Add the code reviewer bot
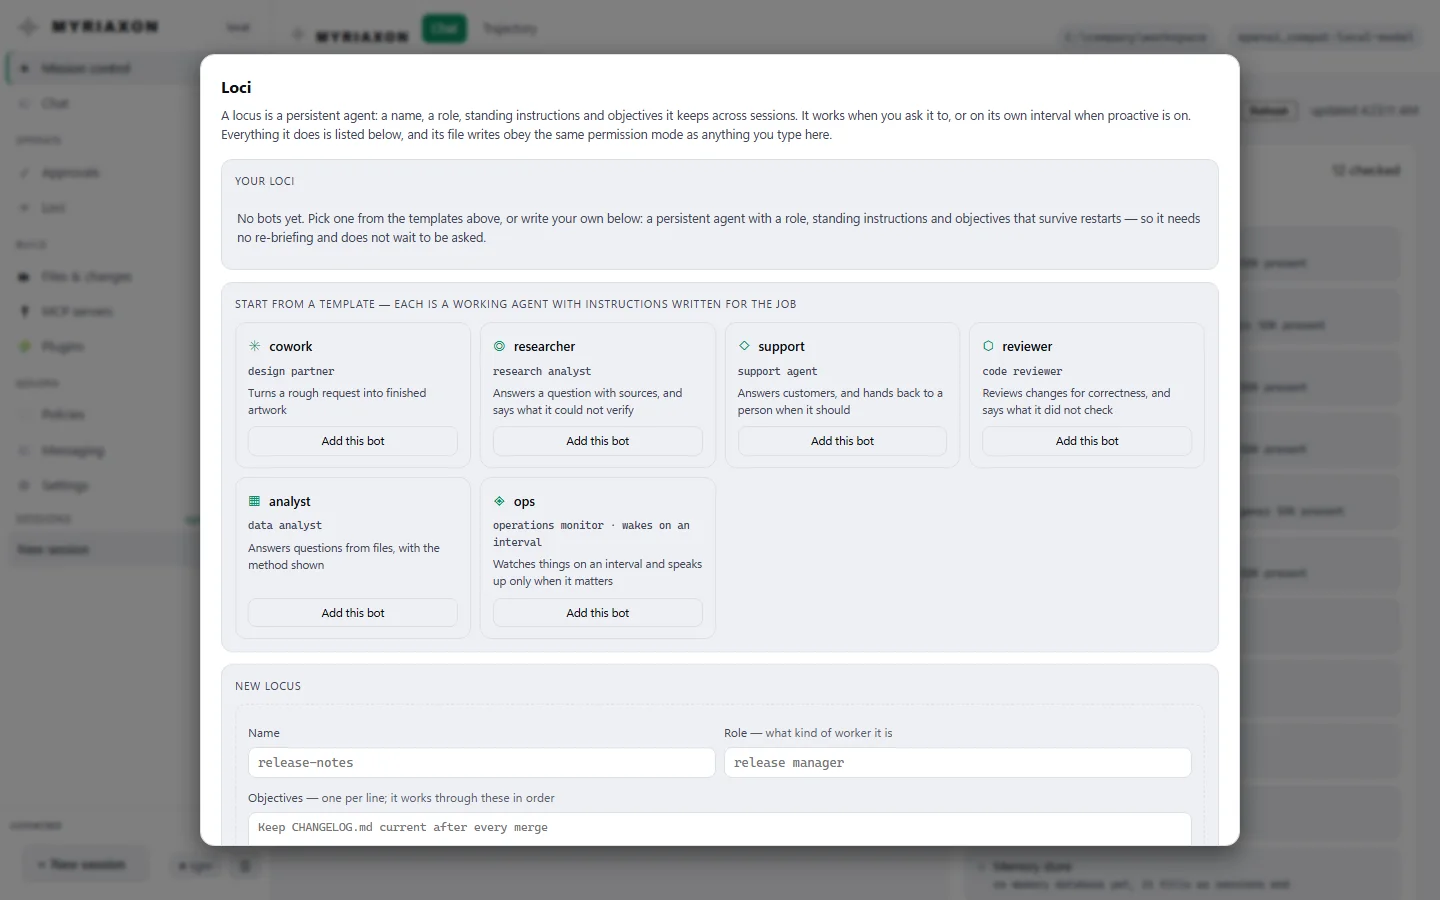Viewport: 1440px width, 900px height. (1087, 441)
